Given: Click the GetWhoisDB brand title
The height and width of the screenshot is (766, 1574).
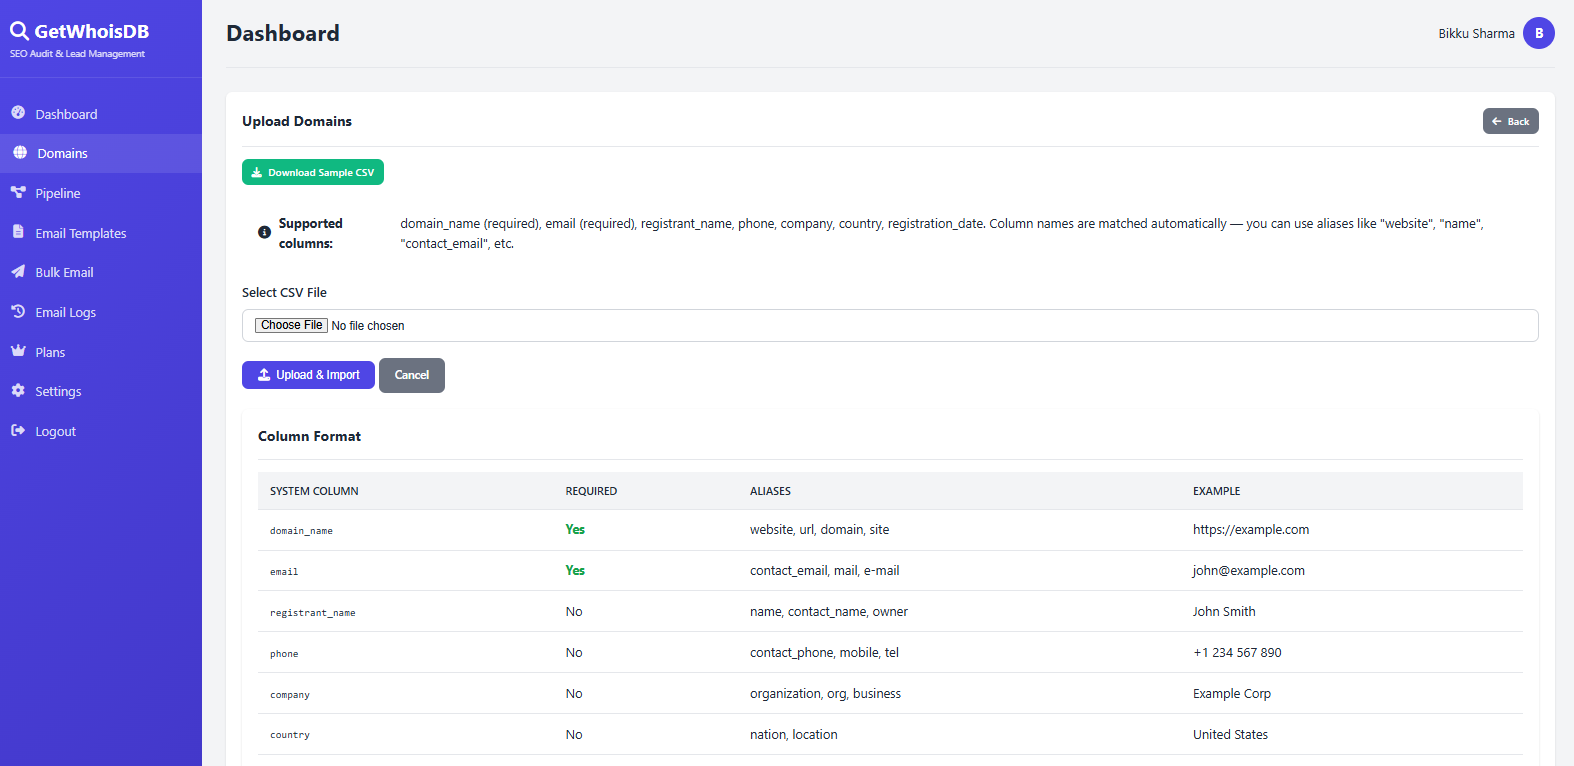Looking at the screenshot, I should (x=92, y=31).
